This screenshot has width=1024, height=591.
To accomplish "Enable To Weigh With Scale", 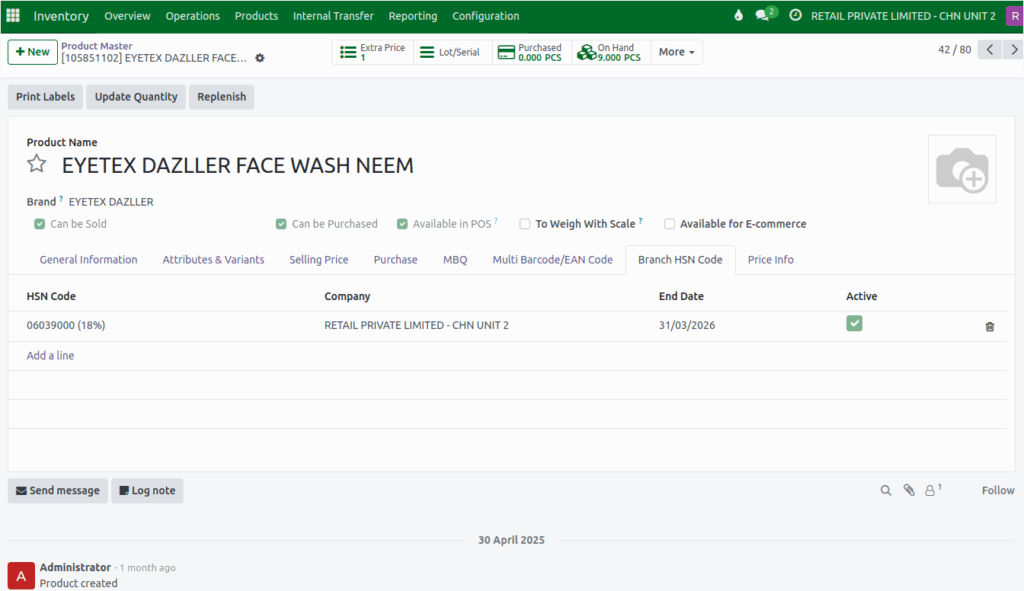I will point(525,223).
